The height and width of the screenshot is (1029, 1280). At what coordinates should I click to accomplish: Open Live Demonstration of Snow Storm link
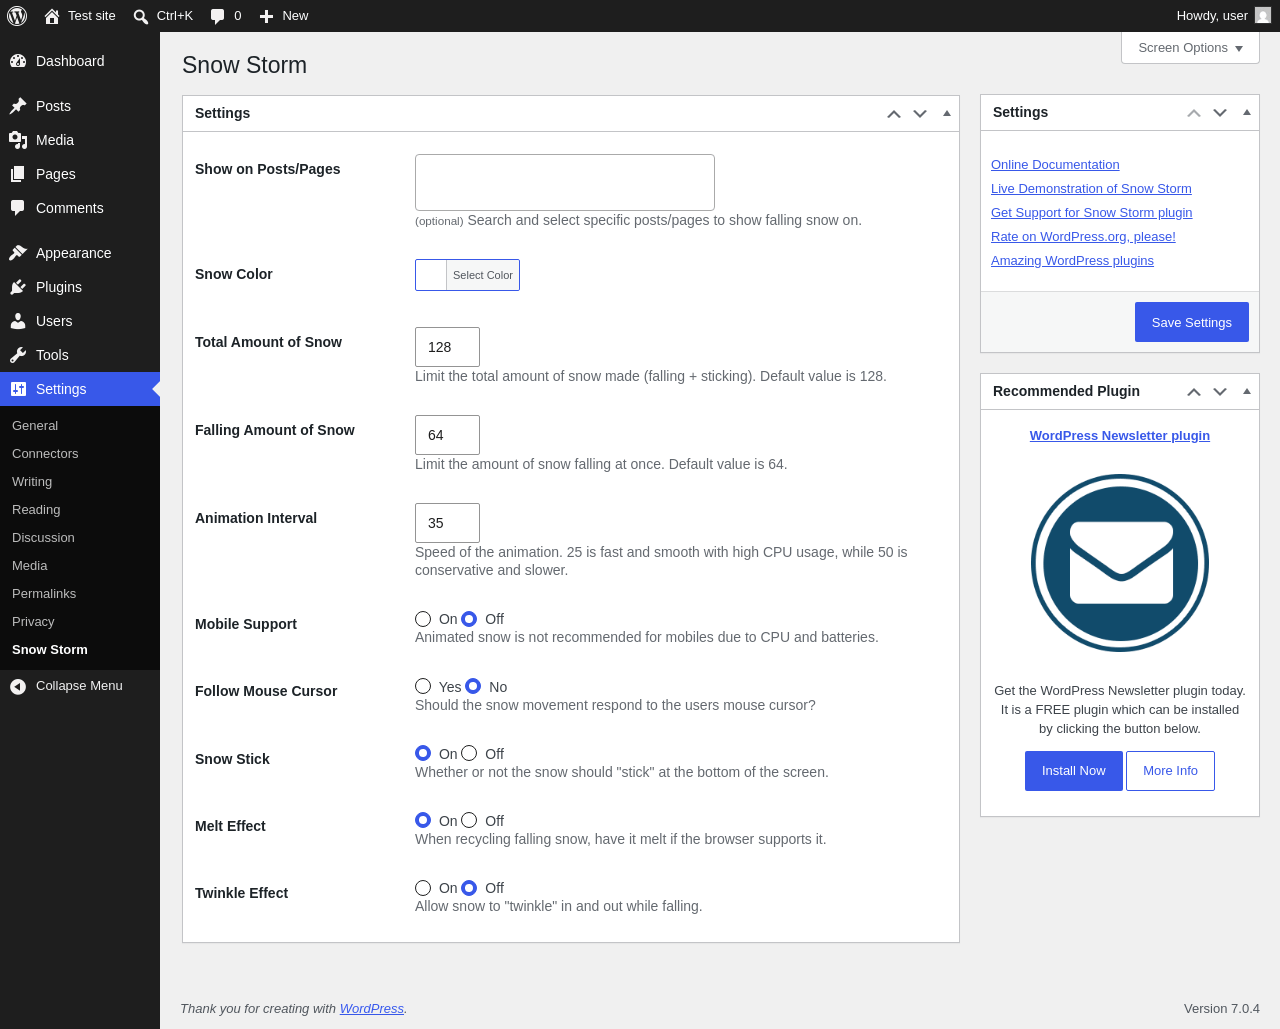pos(1091,189)
